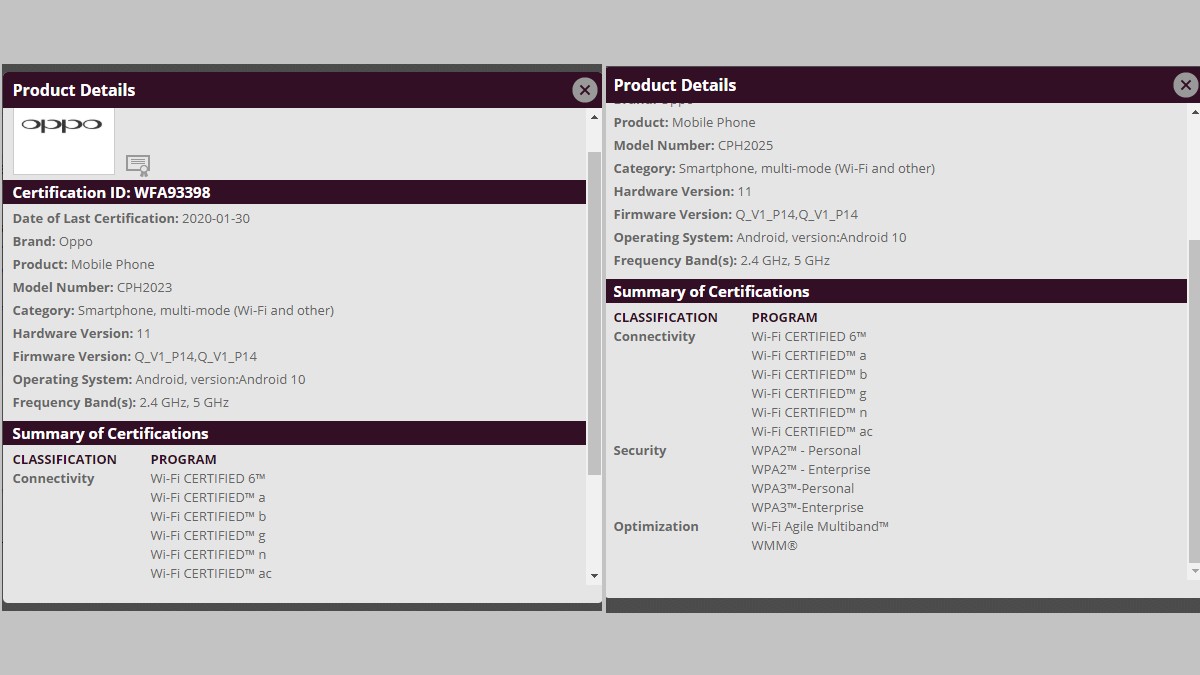1200x675 pixels.
Task: Click Product Details title in left dialog
Action: pos(74,90)
